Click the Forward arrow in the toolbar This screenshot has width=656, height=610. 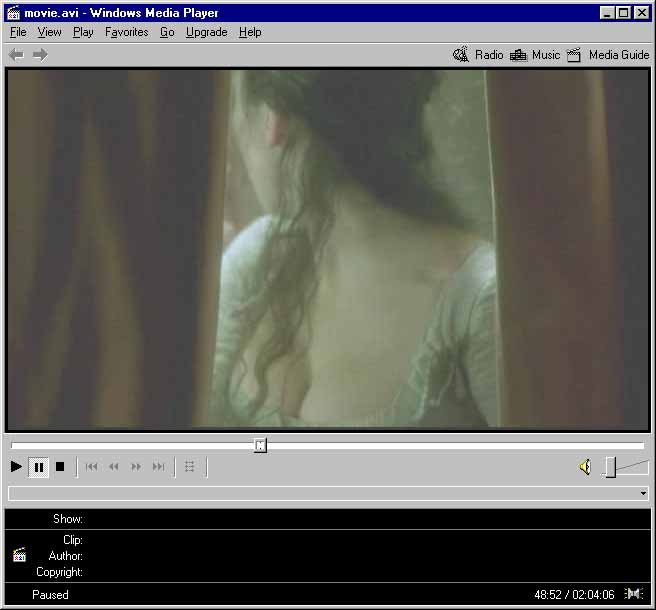[x=40, y=54]
